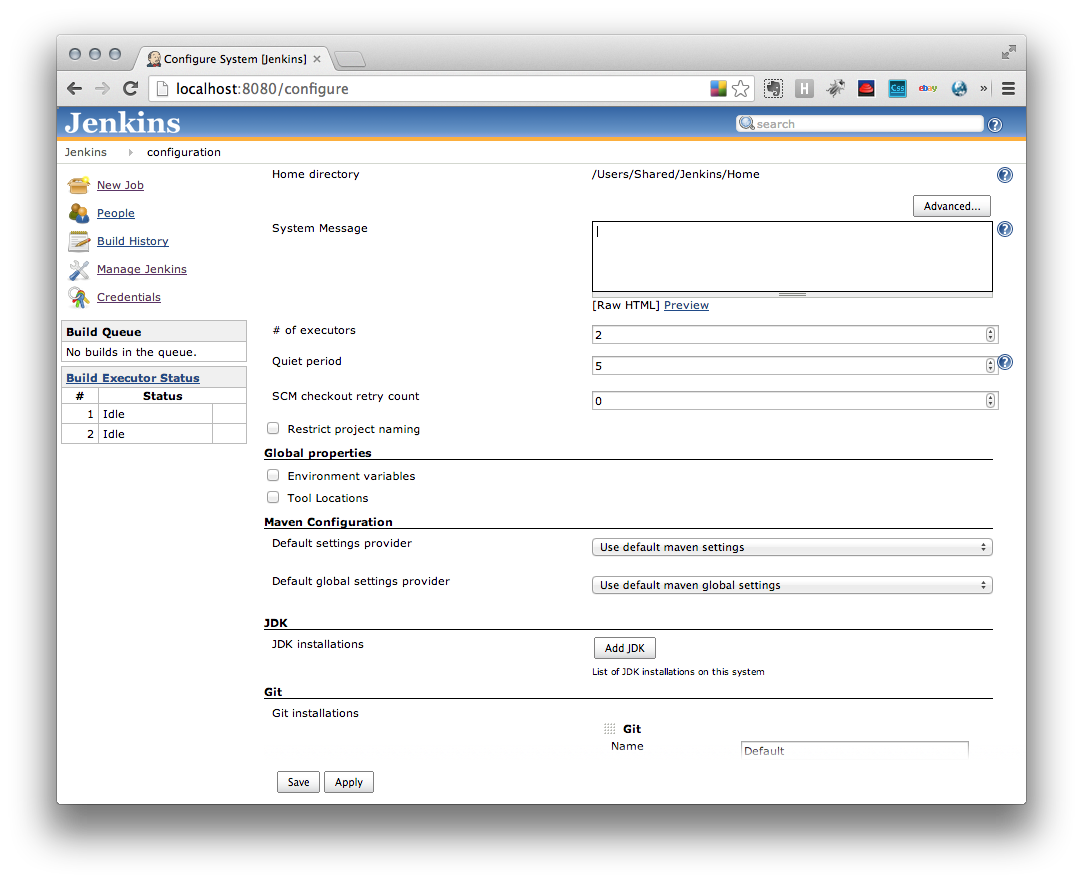This screenshot has width=1083, height=883.
Task: Open Default global settings provider dropdown
Action: click(792, 585)
